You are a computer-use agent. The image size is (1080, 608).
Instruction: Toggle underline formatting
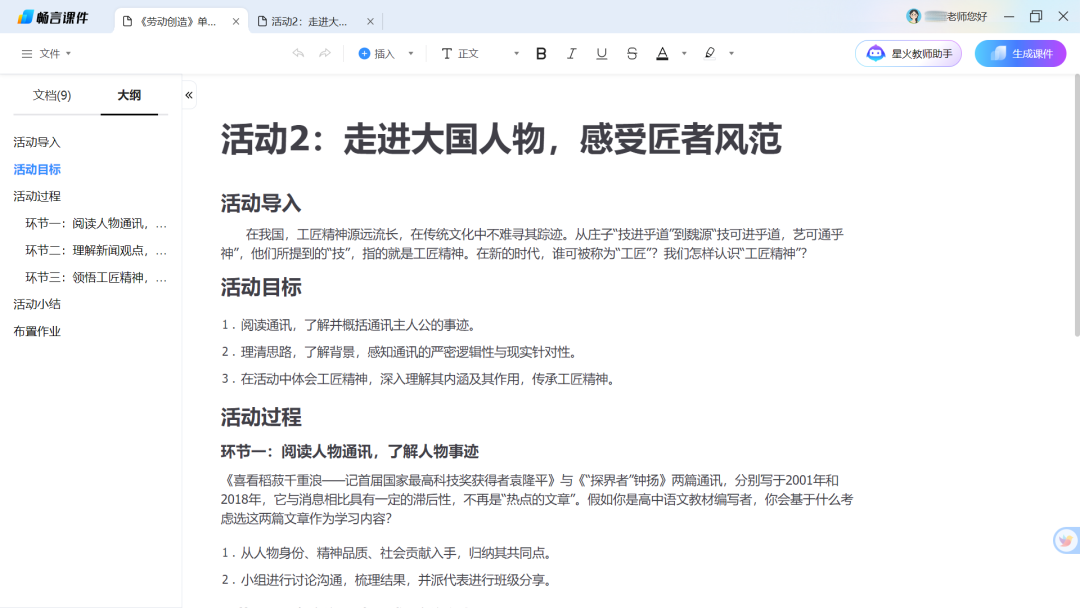click(x=601, y=54)
